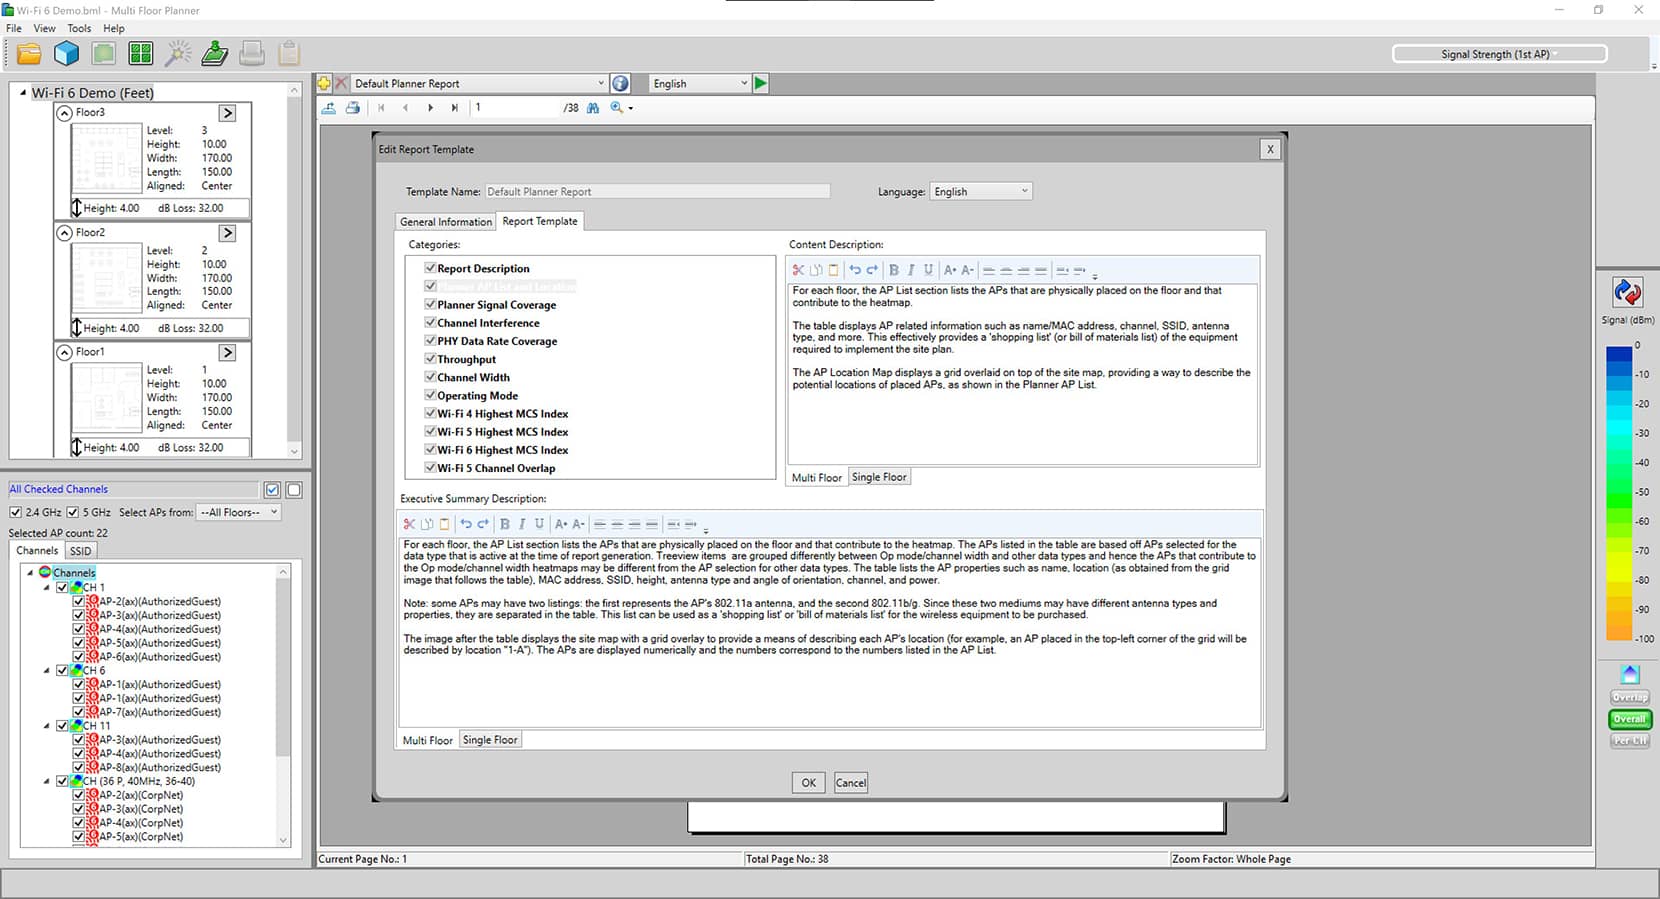Uncheck CH 6 channel group checkbox
Screen dimensions: 1660x899
(x=63, y=670)
